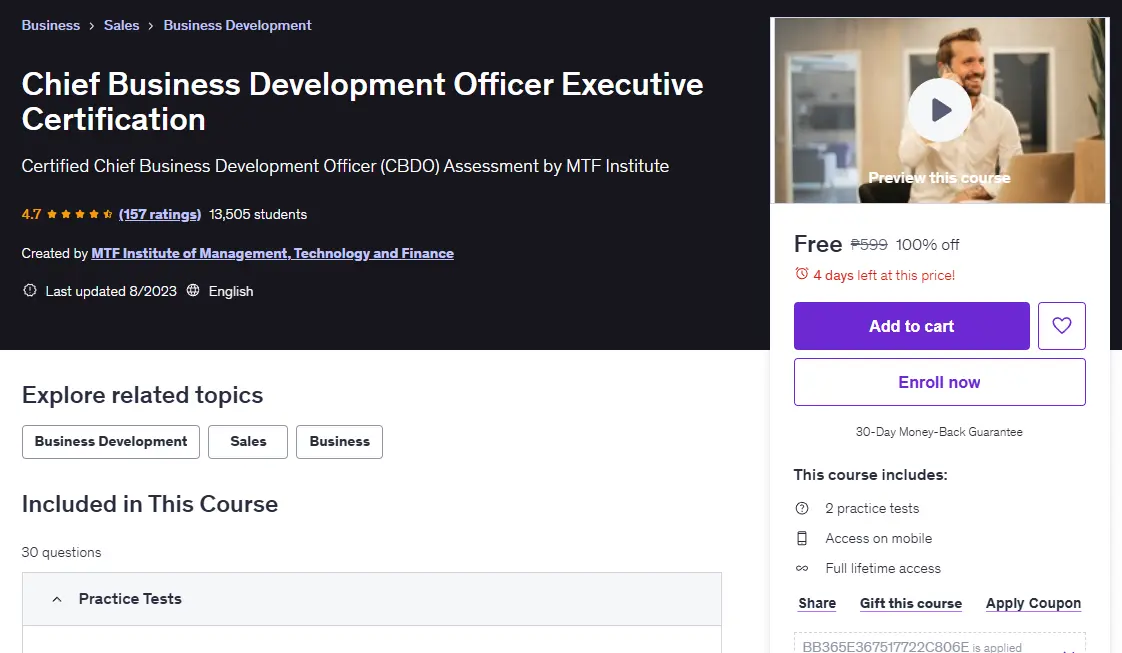This screenshot has width=1122, height=653.
Task: Play the course preview video
Action: point(940,110)
